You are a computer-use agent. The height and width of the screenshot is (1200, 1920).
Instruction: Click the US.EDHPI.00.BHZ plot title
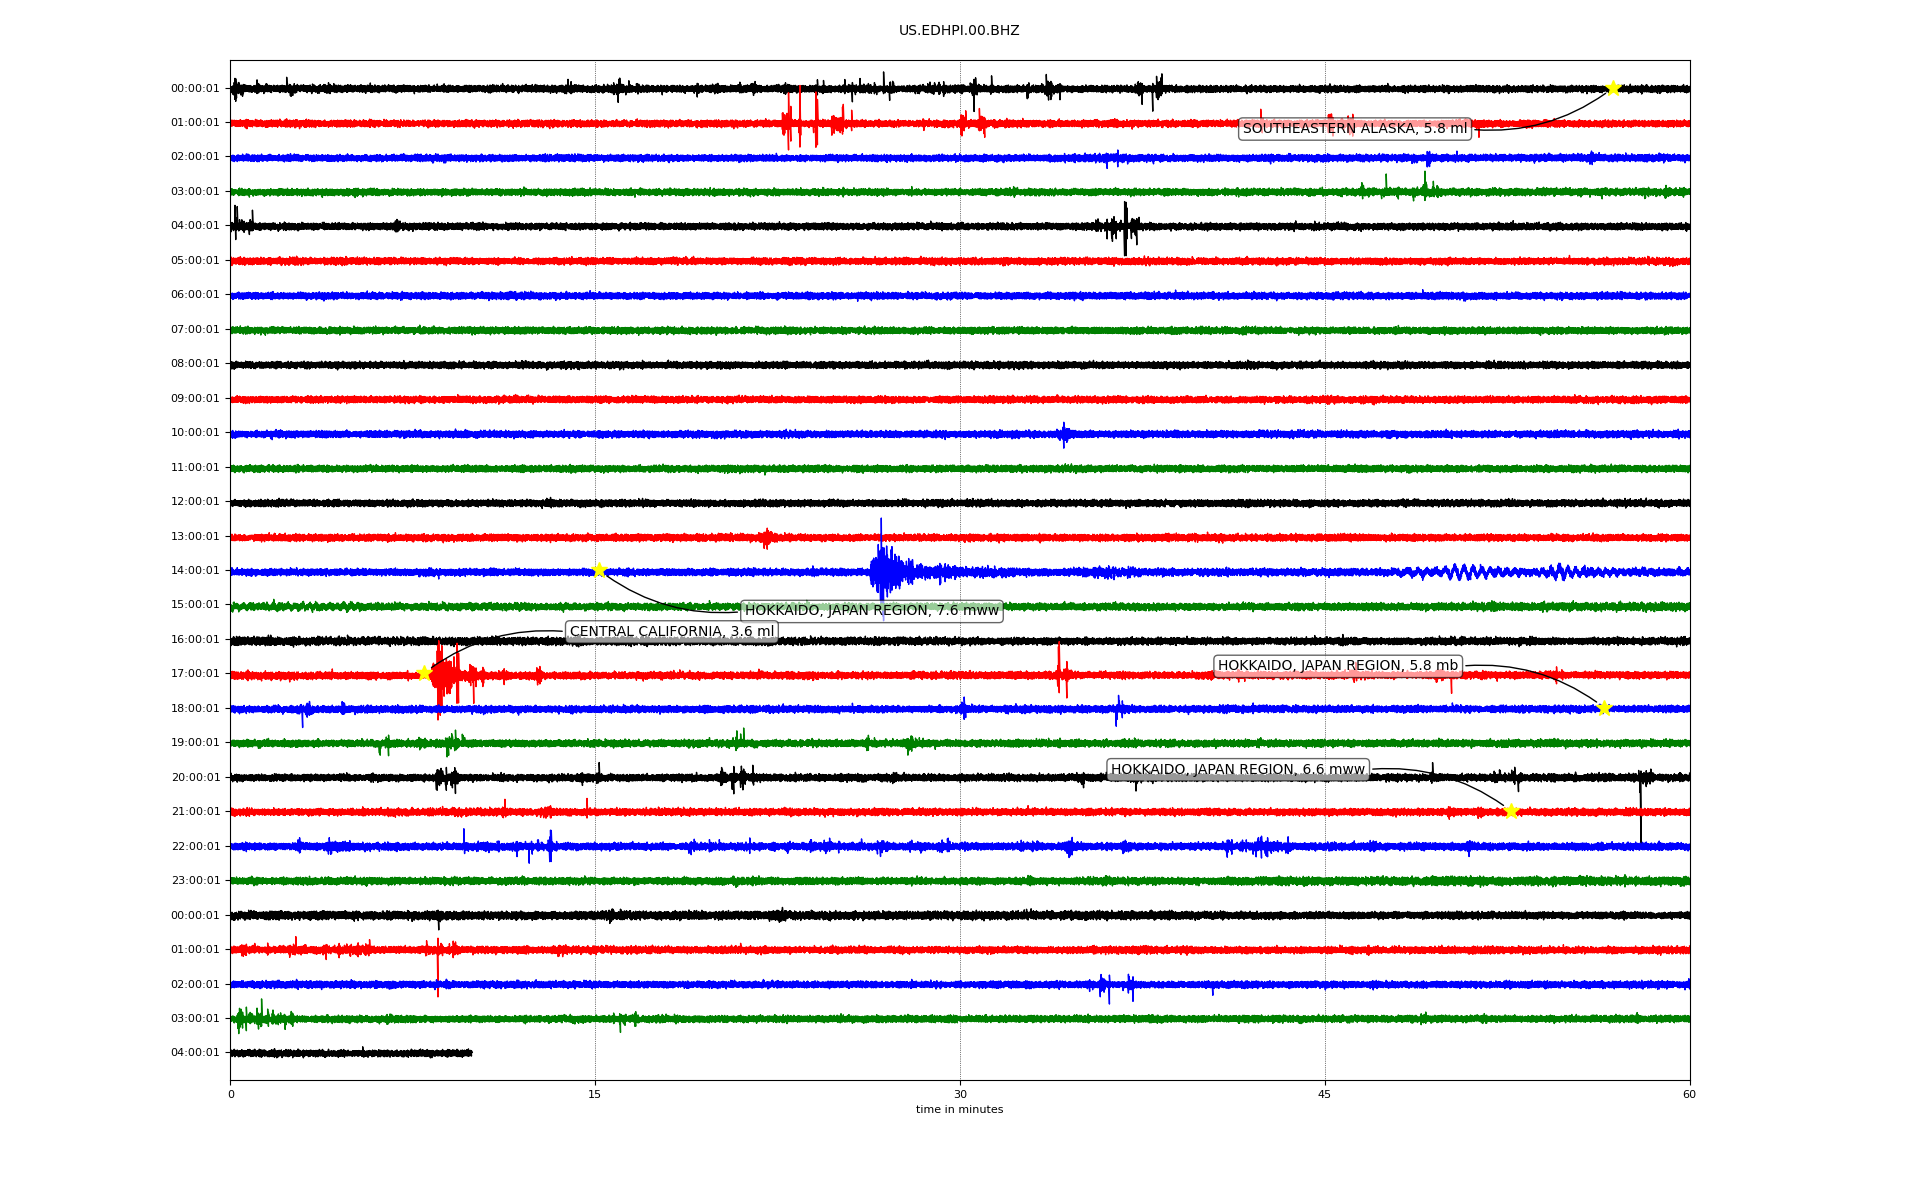(959, 31)
